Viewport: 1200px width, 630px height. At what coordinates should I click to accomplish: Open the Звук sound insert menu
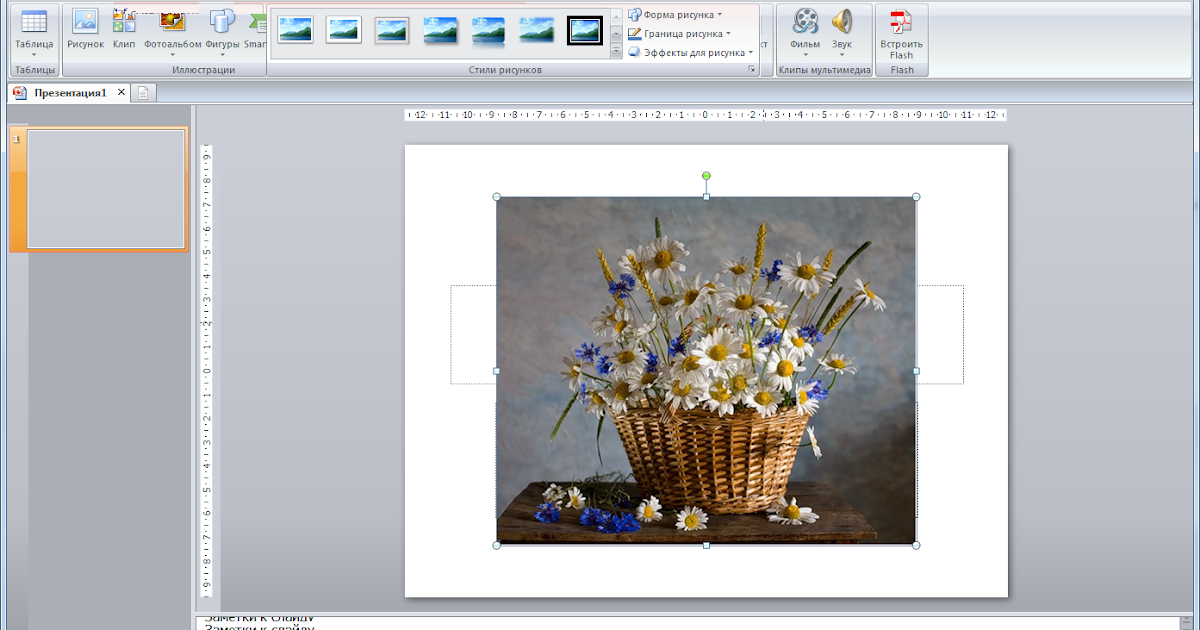pos(842,30)
